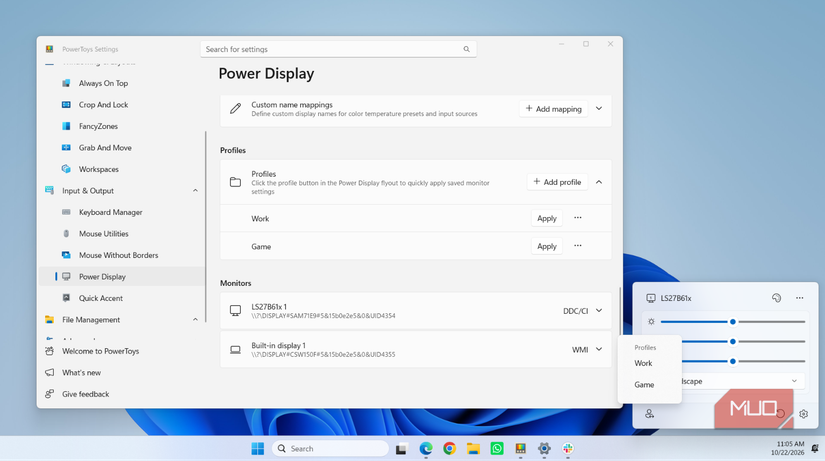Adjust brightness slider in flyout

coord(732,322)
